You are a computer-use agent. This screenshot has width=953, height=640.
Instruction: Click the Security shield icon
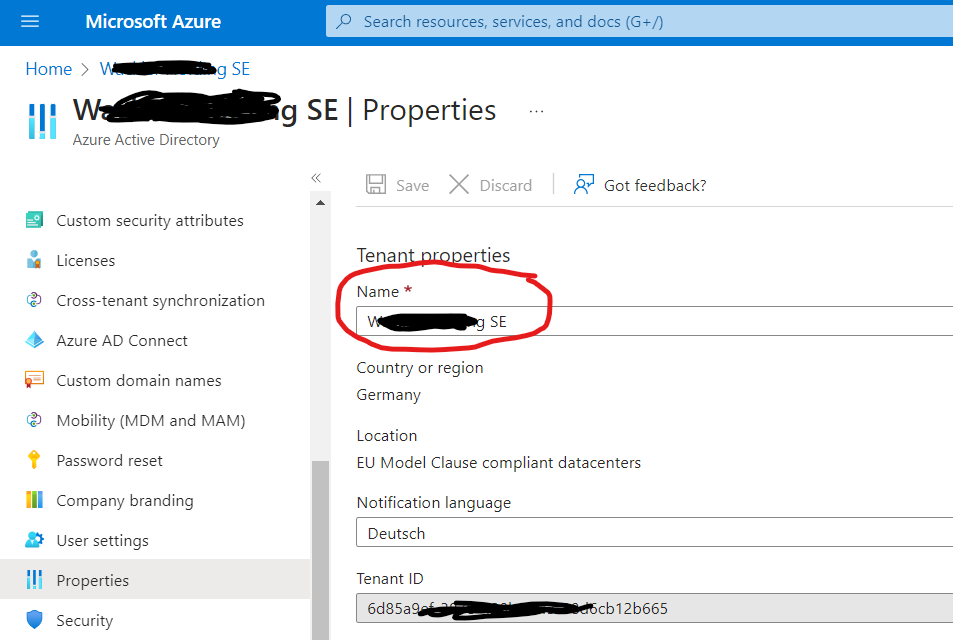[35, 619]
